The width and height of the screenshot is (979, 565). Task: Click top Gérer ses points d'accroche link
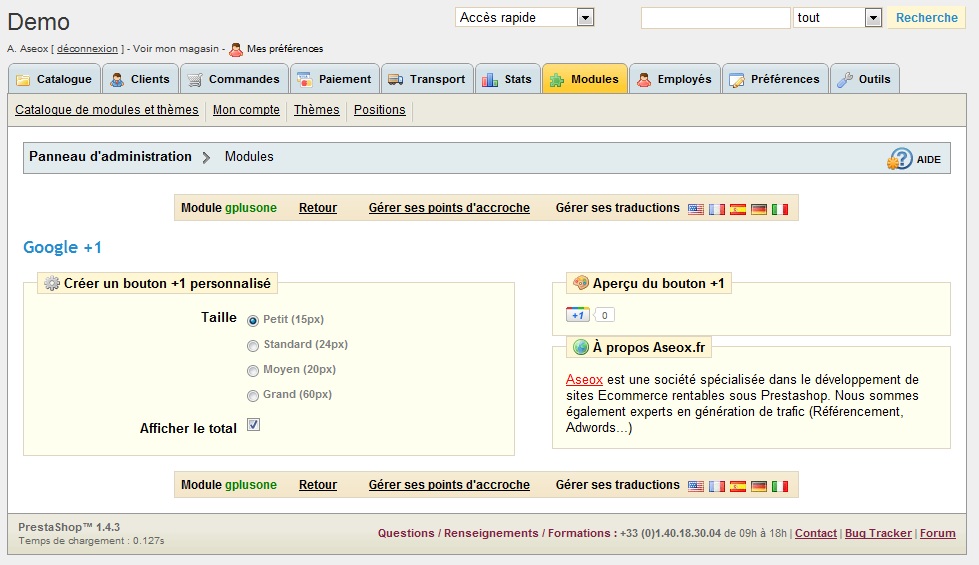[x=449, y=208]
